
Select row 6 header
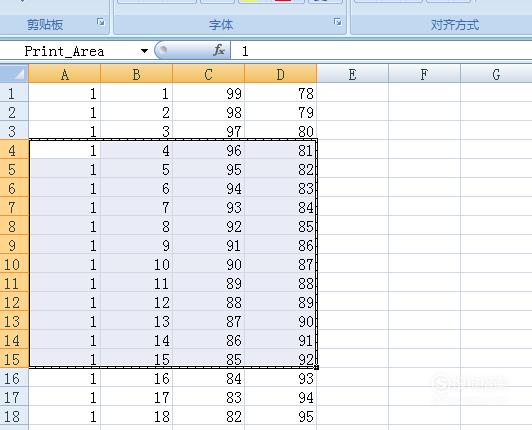14,188
